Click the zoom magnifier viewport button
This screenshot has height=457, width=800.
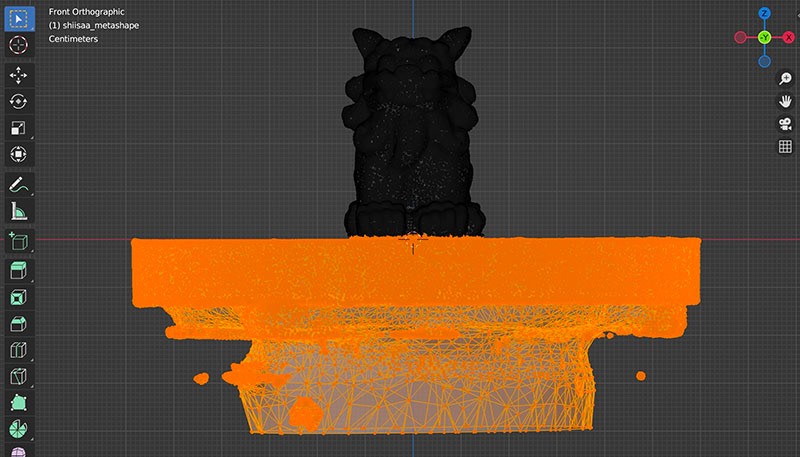pyautogui.click(x=785, y=79)
